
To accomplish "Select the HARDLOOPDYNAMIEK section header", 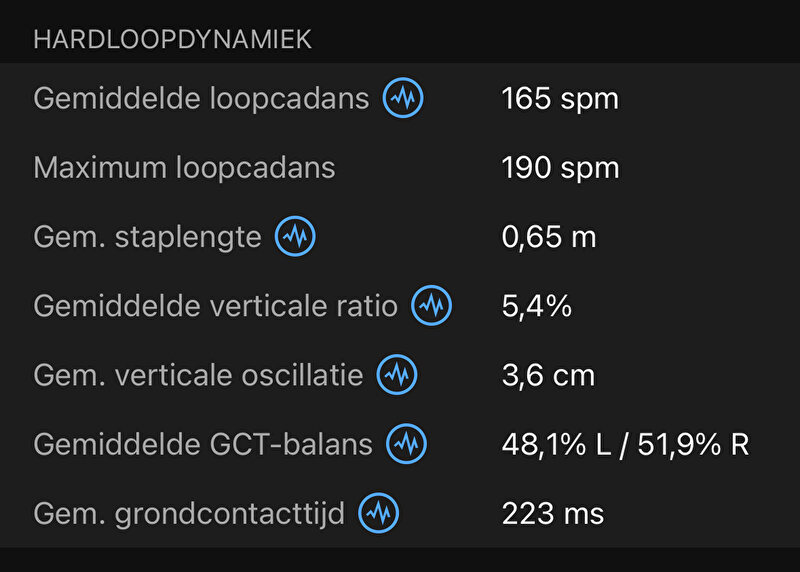I will (172, 39).
